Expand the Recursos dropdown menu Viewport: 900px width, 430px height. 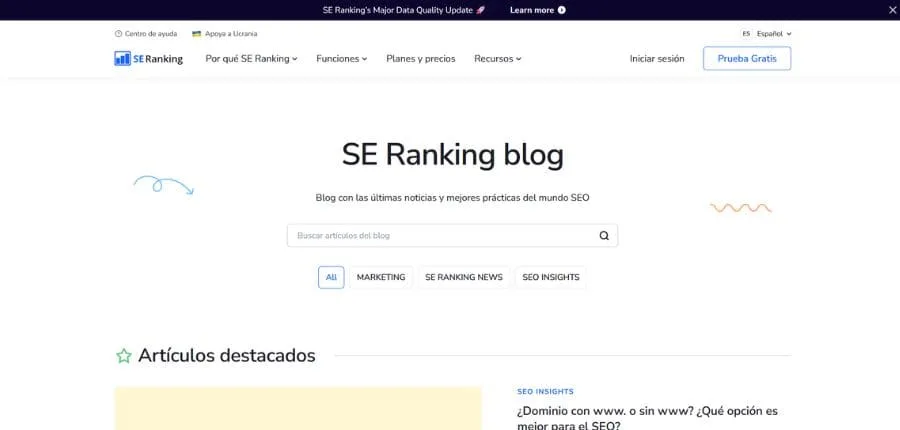click(x=497, y=59)
